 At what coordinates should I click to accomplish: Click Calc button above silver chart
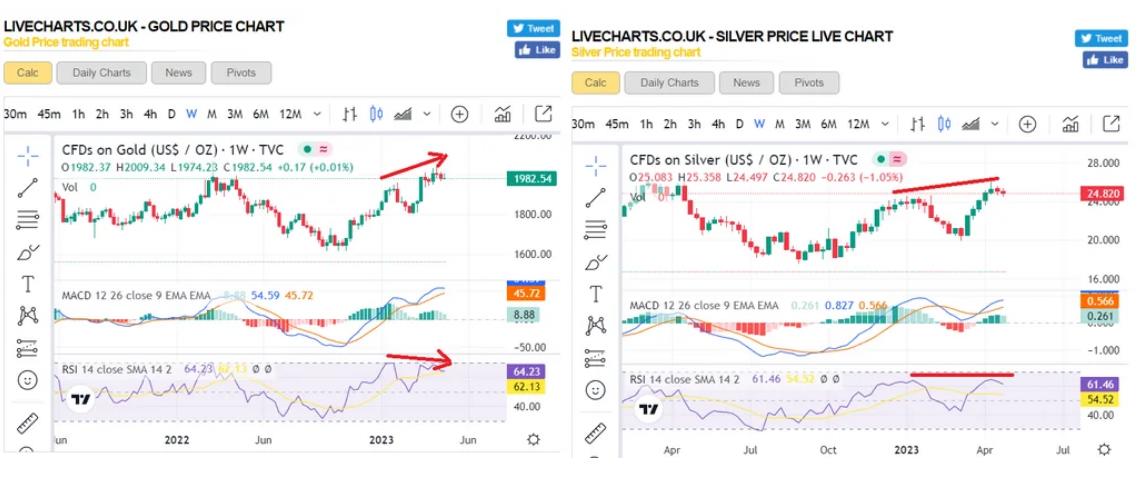coord(596,82)
